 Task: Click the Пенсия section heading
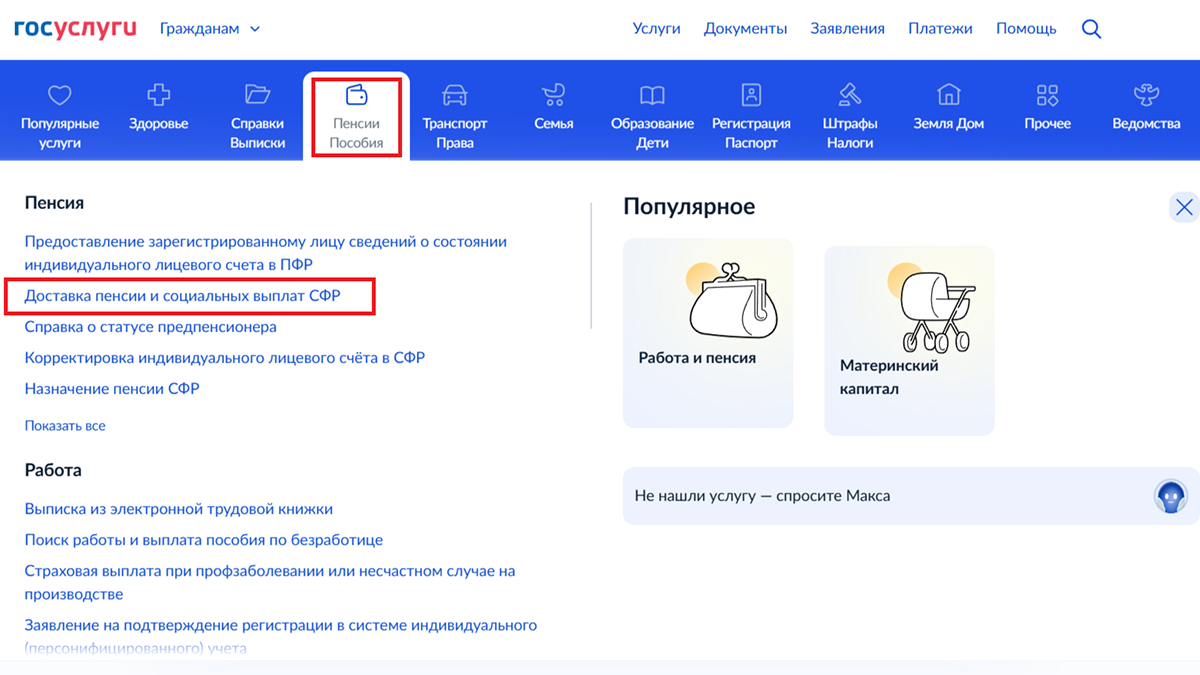coord(54,203)
